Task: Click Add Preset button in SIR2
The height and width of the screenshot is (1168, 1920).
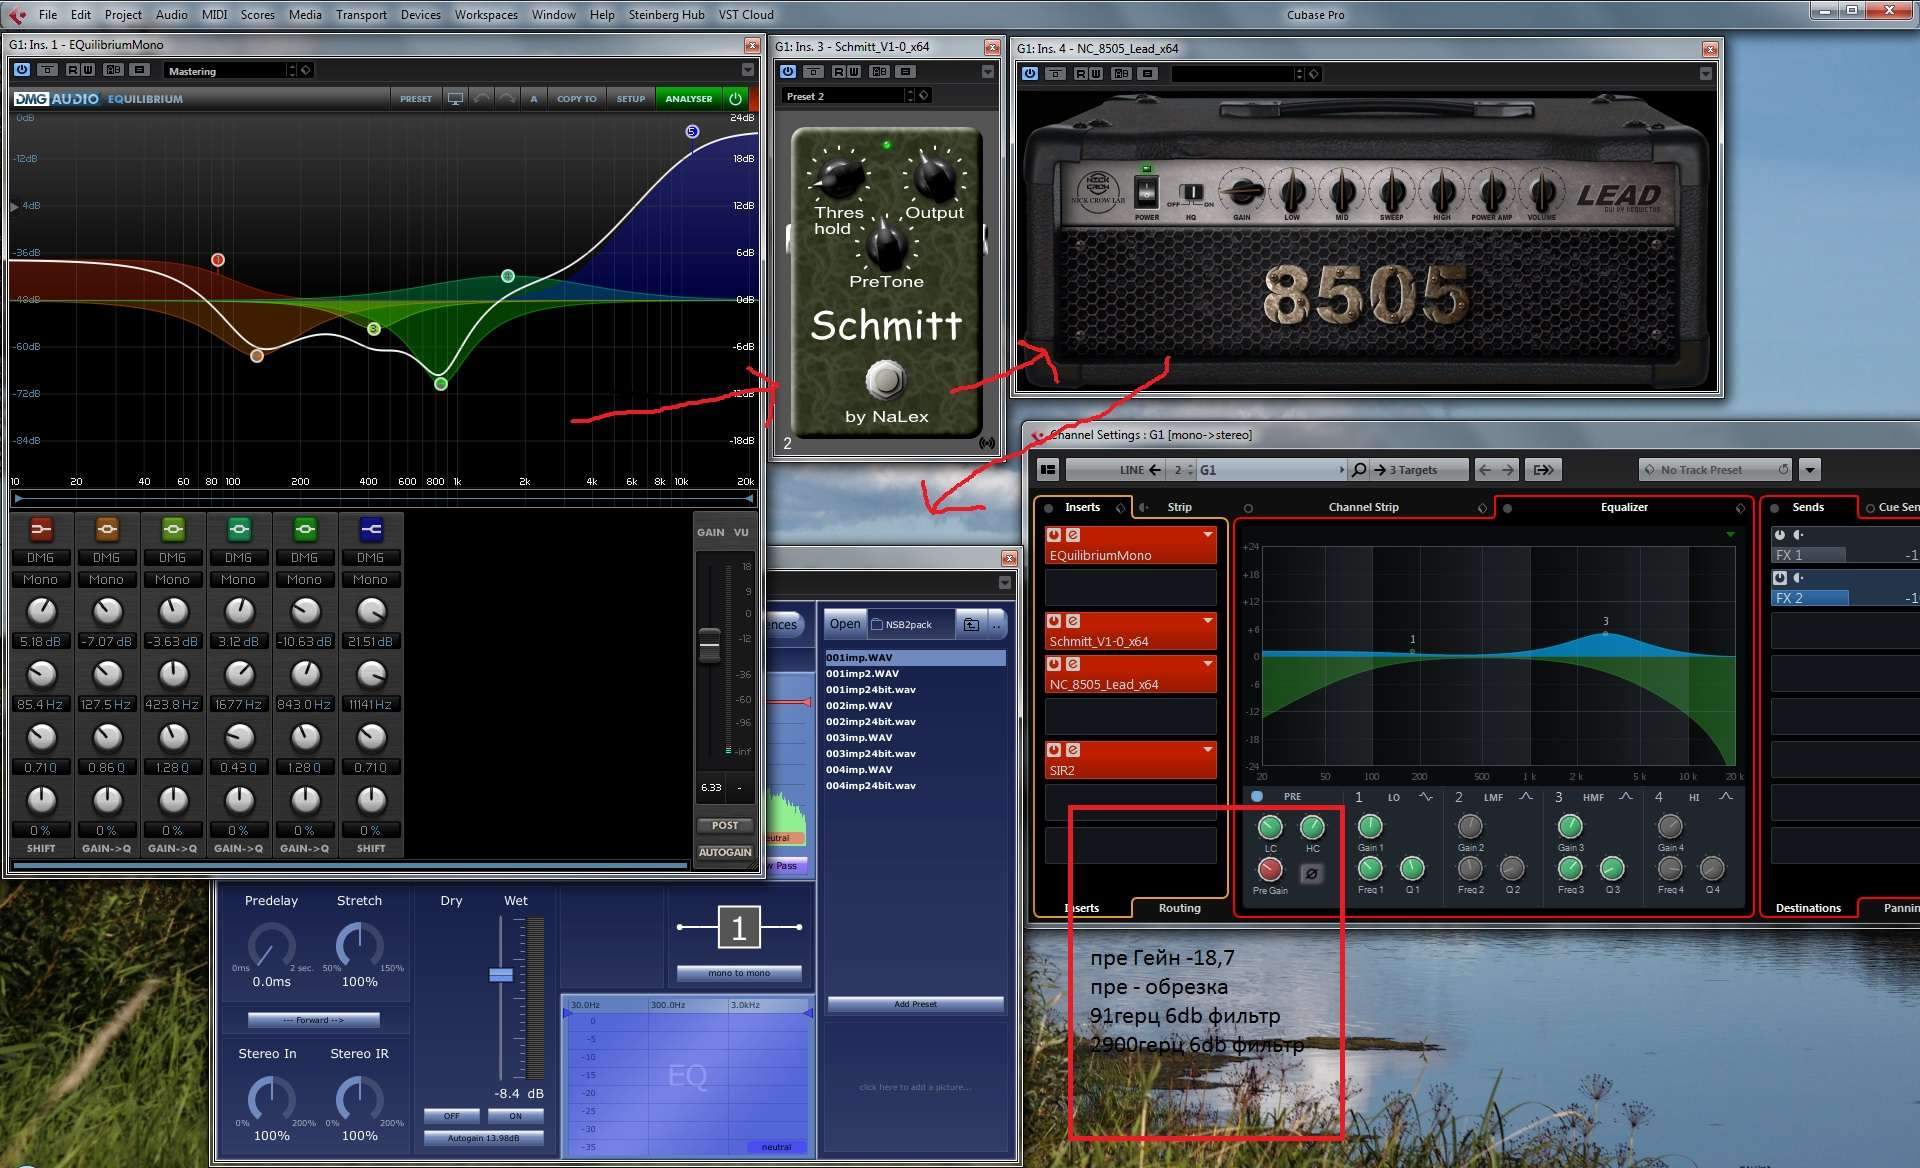Action: pyautogui.click(x=915, y=1004)
